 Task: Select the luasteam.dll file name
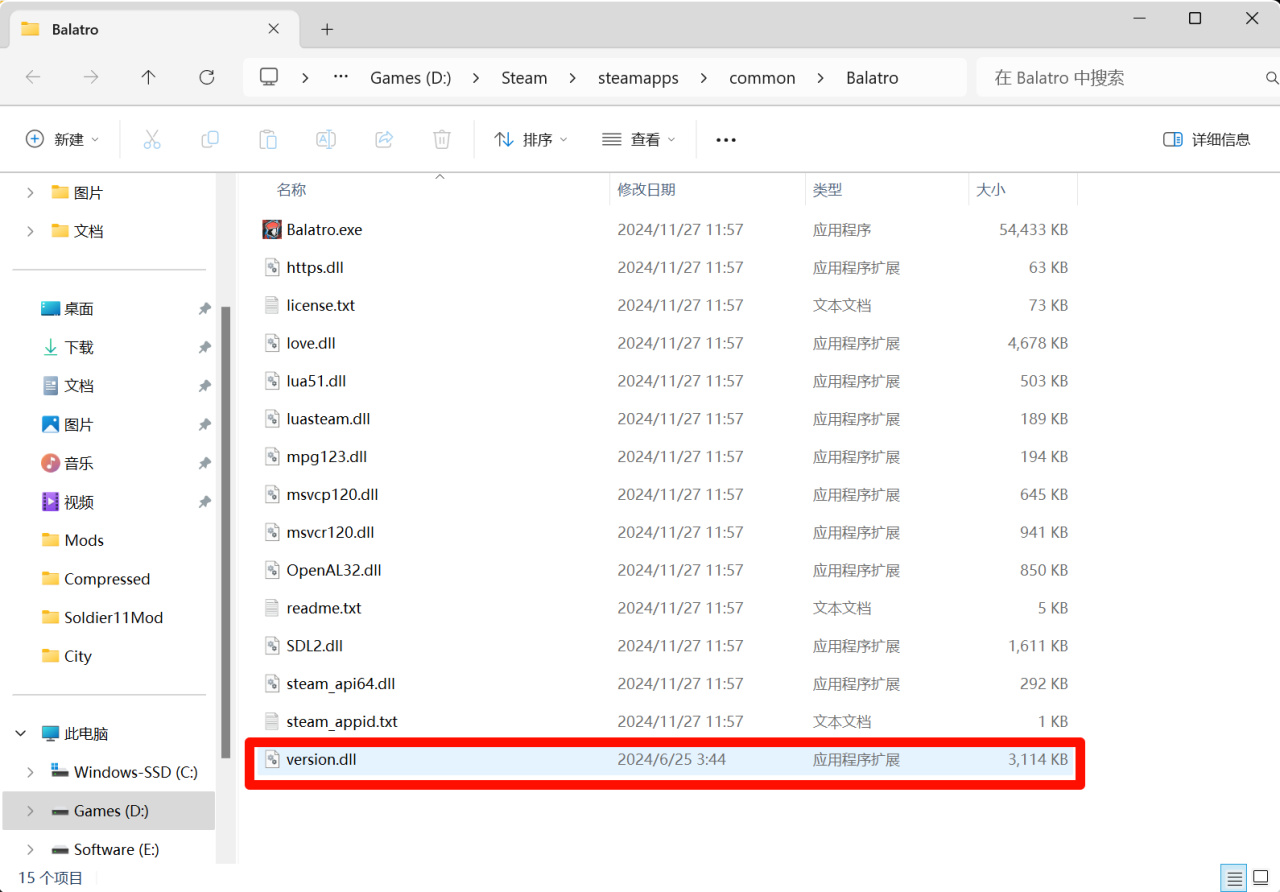pos(328,419)
